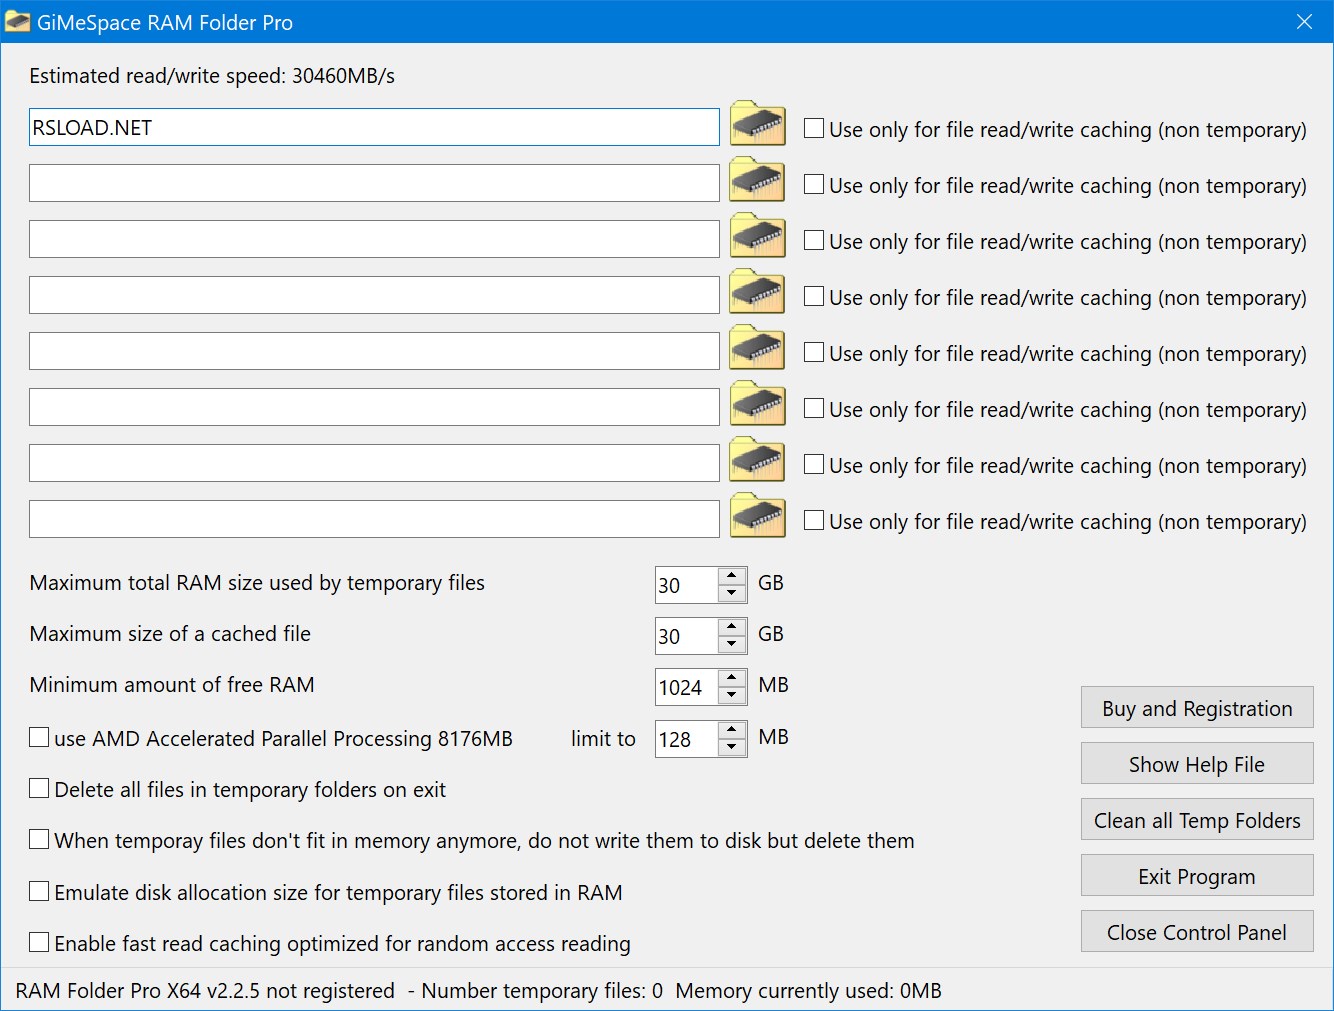The width and height of the screenshot is (1334, 1011).
Task: Enable caching-only checkbox for the RSLOAD.NET folder
Action: coord(814,128)
